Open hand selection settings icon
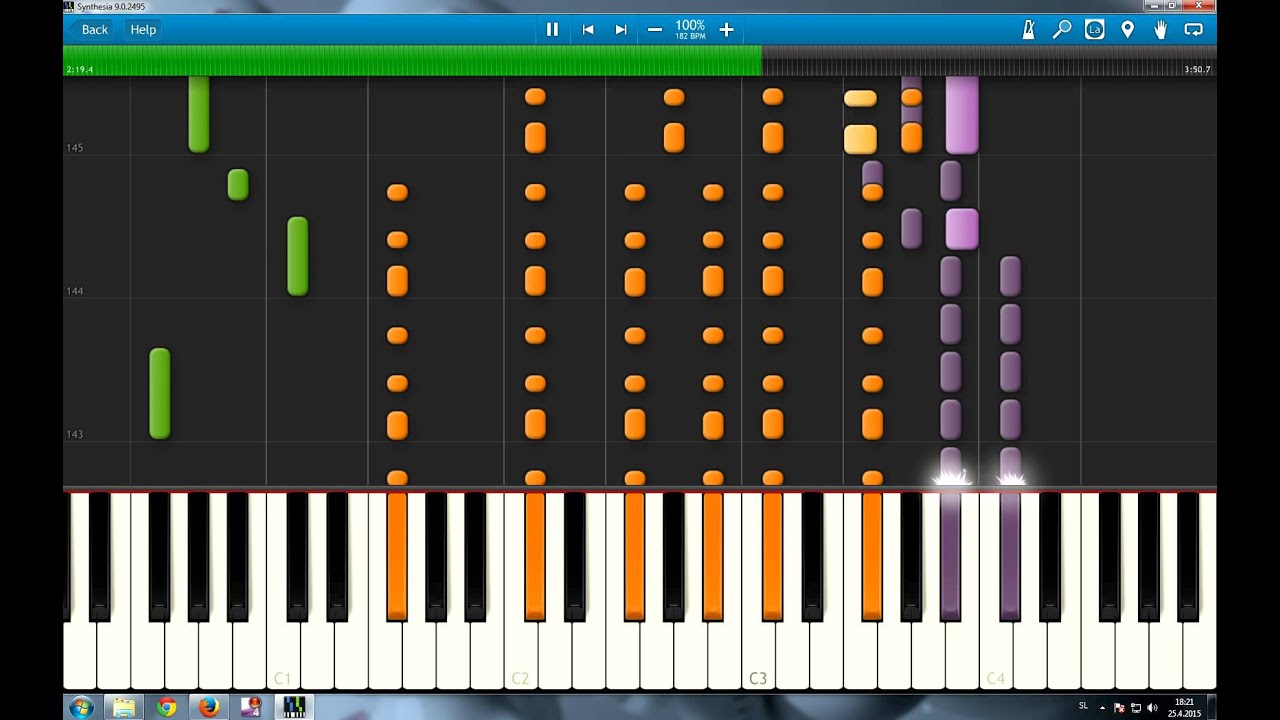This screenshot has width=1280, height=720. pyautogui.click(x=1160, y=30)
